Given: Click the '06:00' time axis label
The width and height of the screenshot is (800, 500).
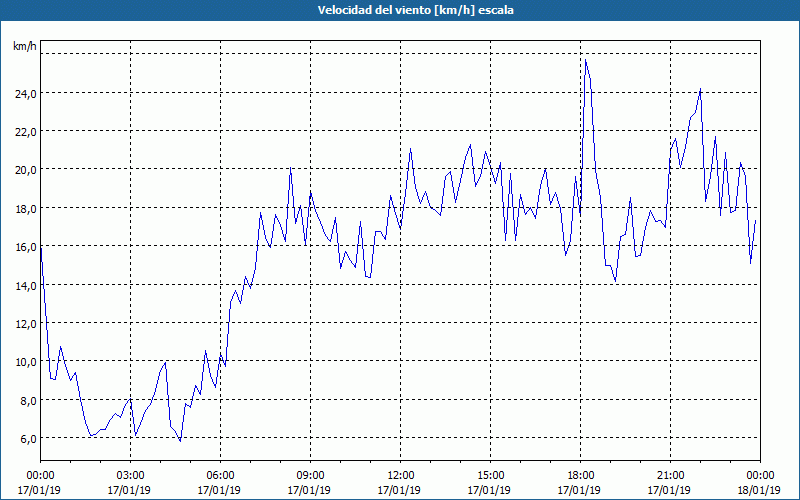Looking at the screenshot, I should pyautogui.click(x=220, y=476).
